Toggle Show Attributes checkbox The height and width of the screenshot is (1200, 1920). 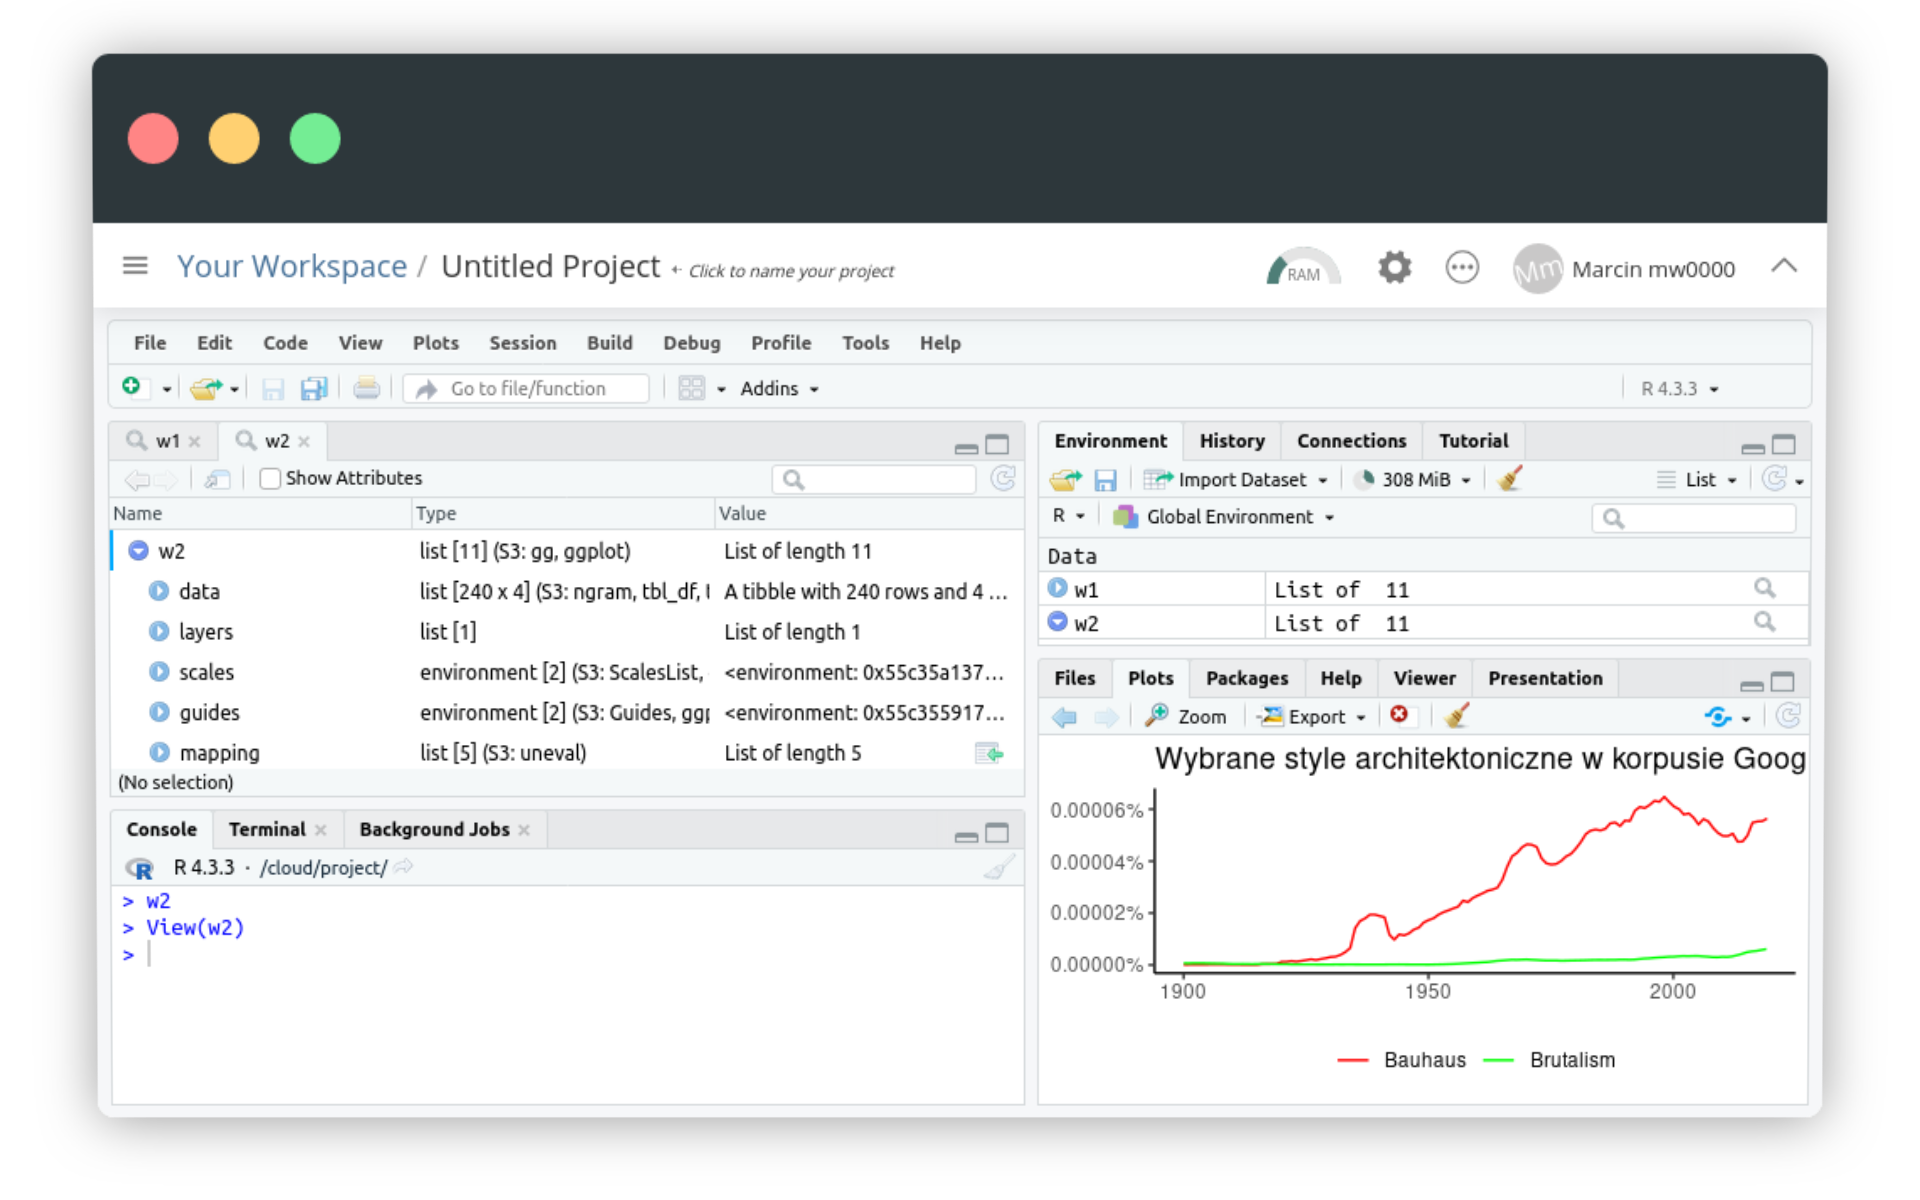[269, 478]
